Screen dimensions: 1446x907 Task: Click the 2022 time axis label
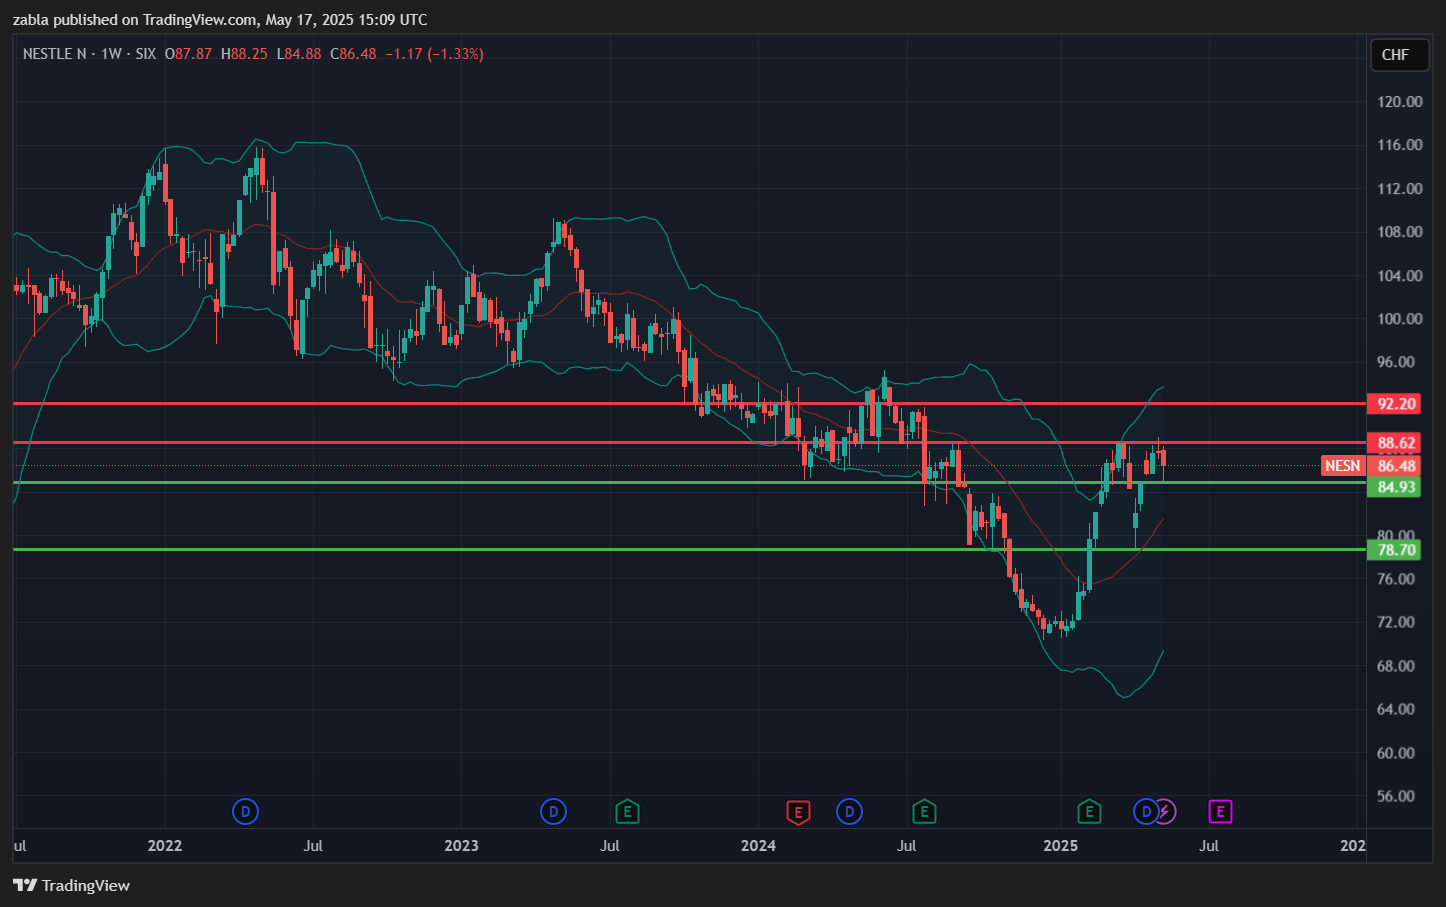pyautogui.click(x=165, y=846)
